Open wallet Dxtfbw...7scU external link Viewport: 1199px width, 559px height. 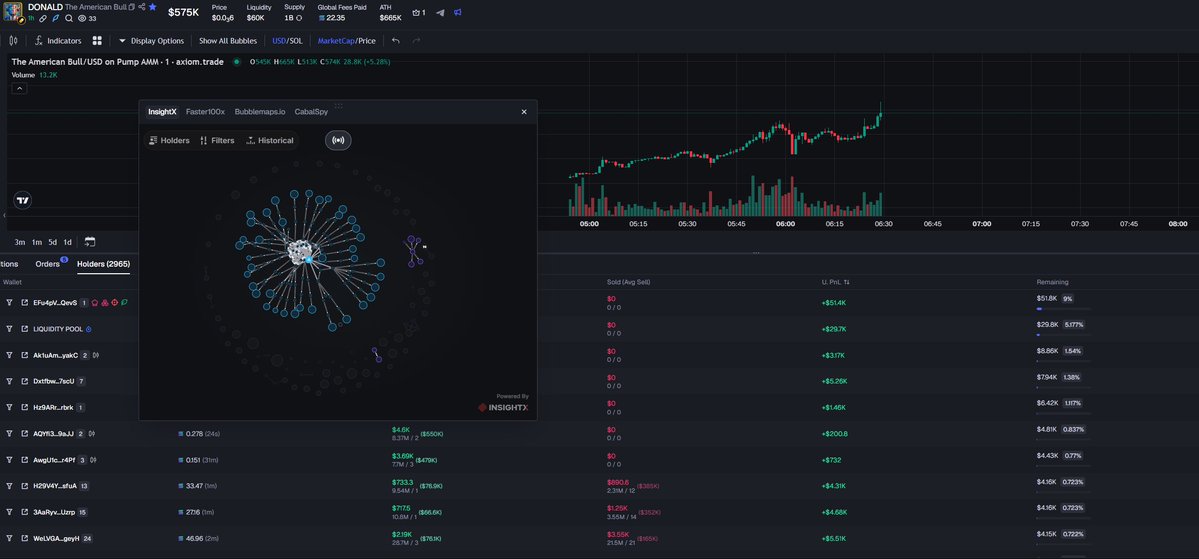tap(24, 381)
